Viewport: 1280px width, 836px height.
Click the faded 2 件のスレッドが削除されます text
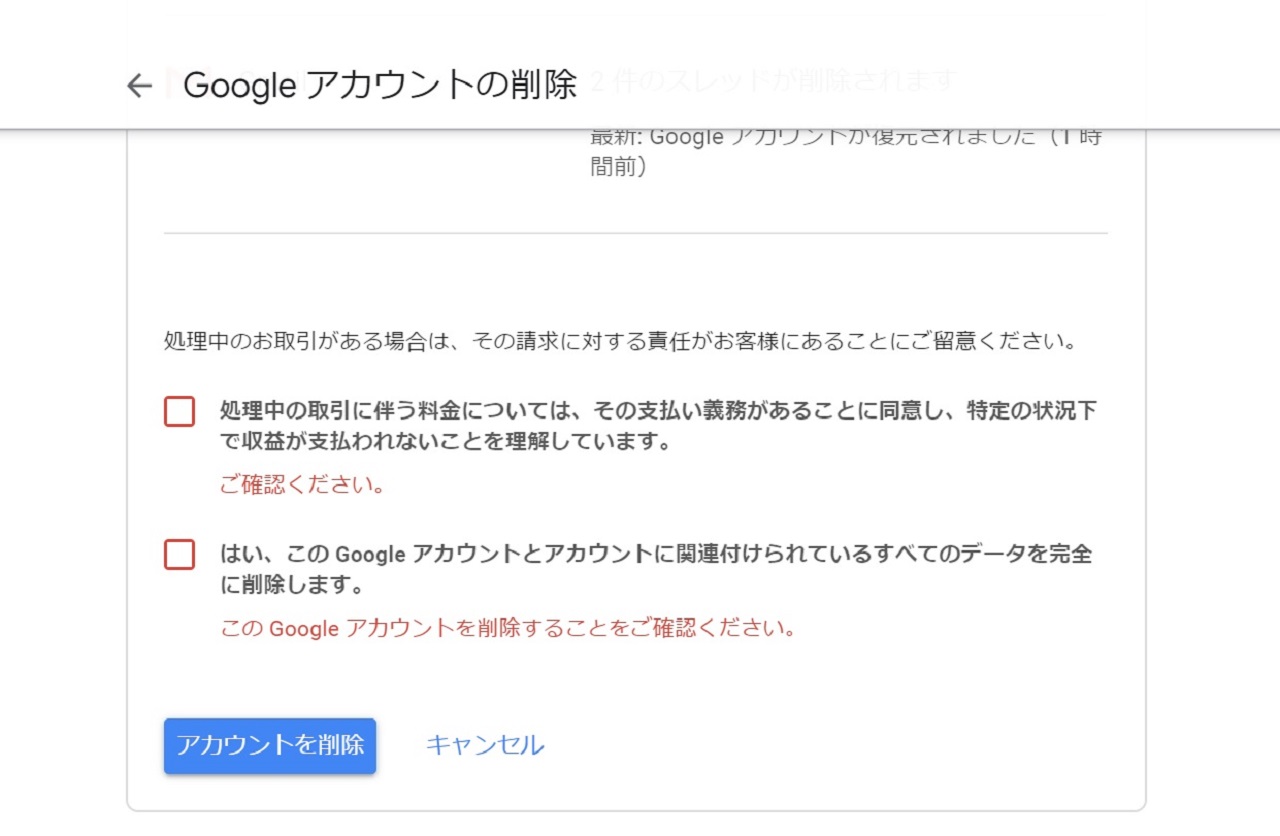(x=773, y=80)
